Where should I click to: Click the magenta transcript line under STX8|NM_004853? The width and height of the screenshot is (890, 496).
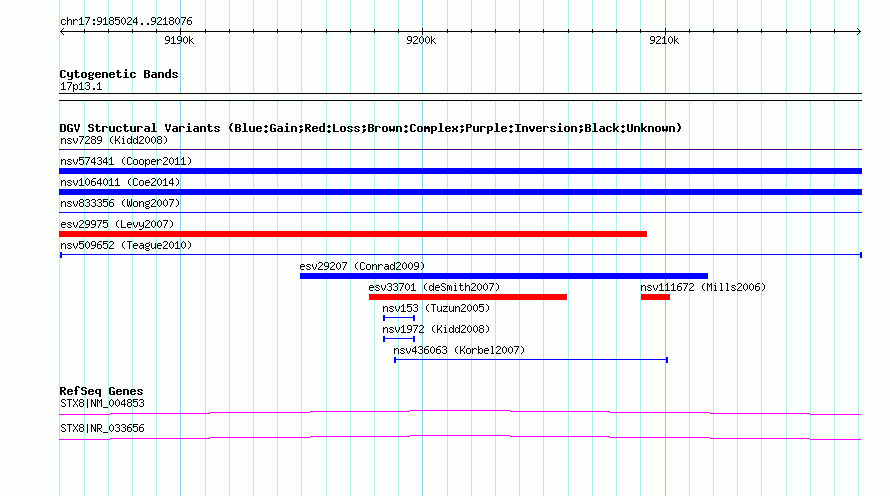click(460, 413)
